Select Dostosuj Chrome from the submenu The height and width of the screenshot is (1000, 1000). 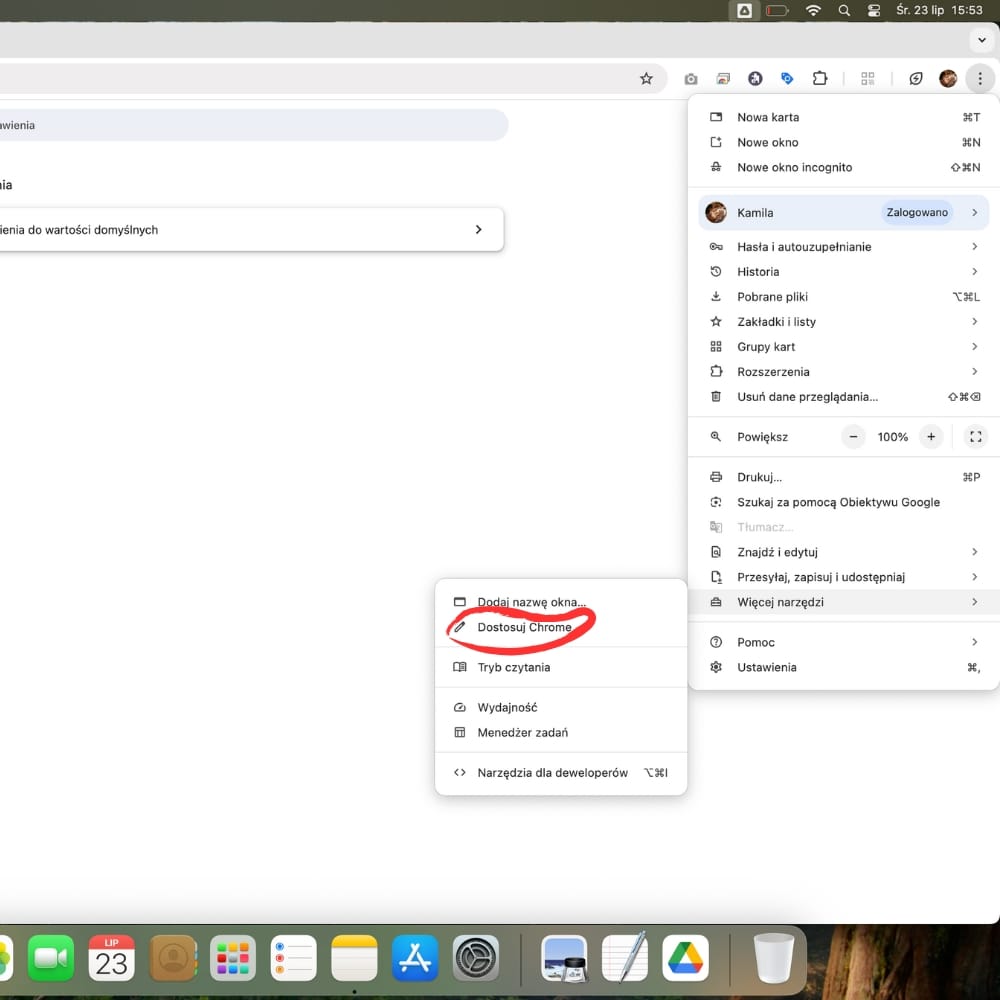coord(525,627)
